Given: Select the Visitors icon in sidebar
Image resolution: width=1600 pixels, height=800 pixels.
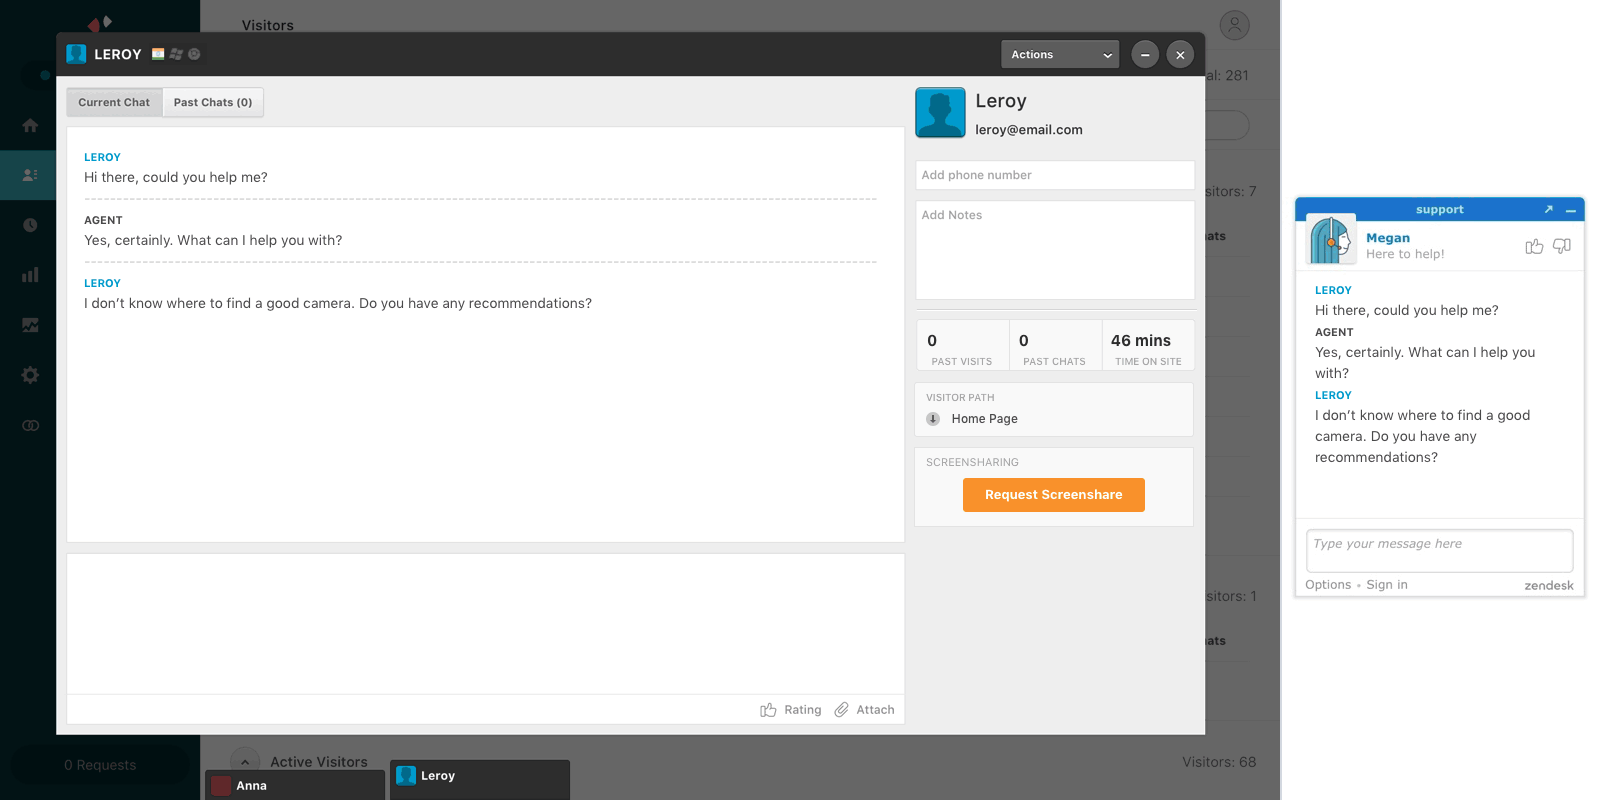Looking at the screenshot, I should [30, 175].
